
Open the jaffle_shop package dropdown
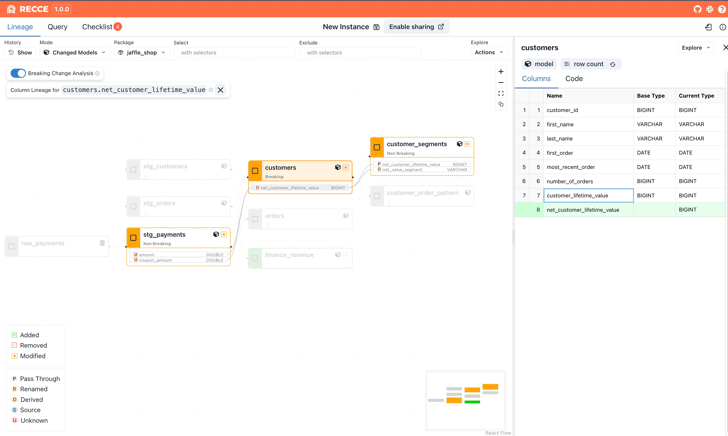[142, 52]
